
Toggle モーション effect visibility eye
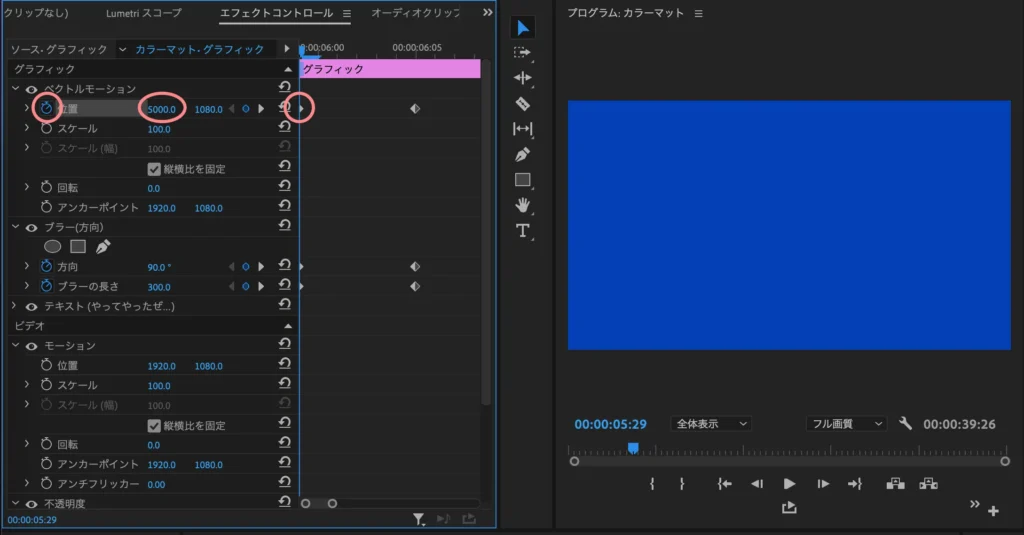point(31,346)
